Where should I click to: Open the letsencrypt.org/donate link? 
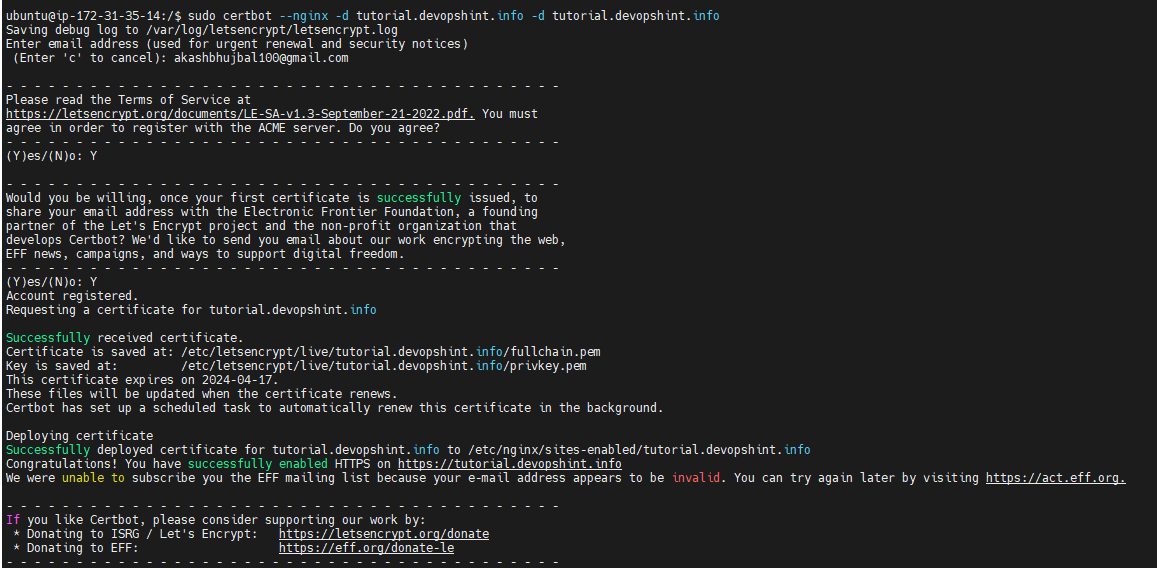pyautogui.click(x=384, y=534)
